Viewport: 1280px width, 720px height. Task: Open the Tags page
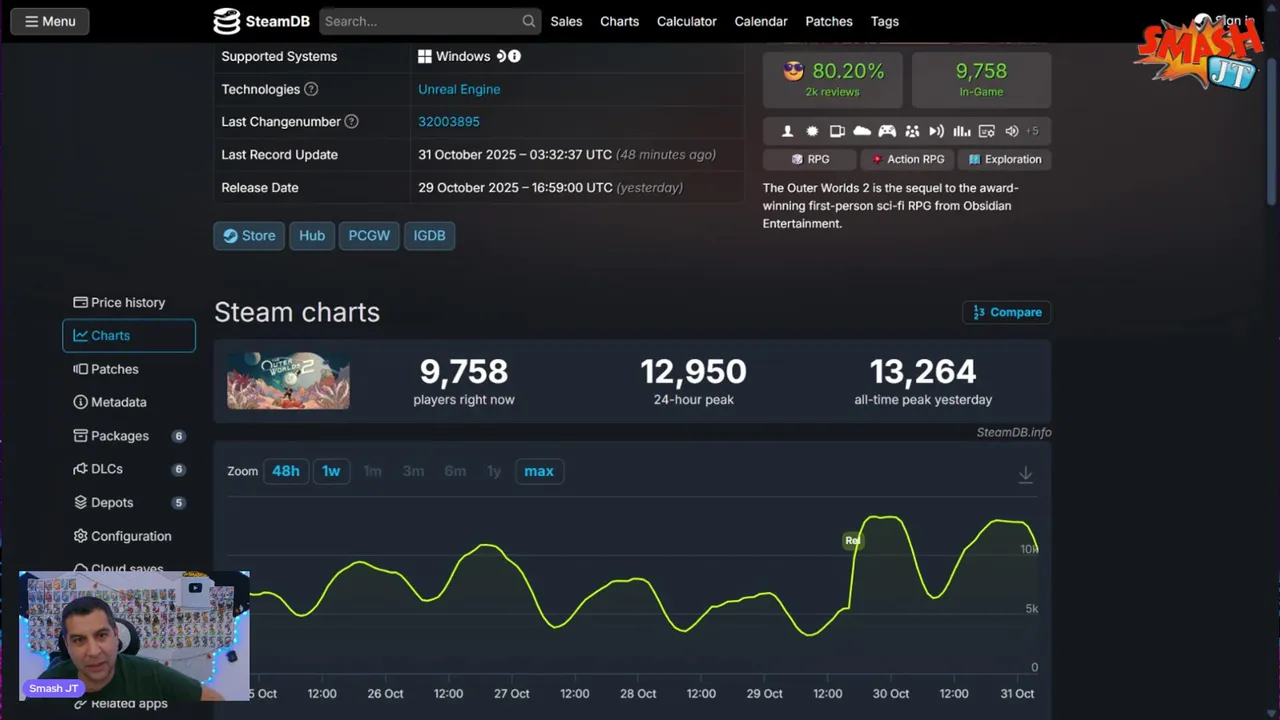point(884,21)
